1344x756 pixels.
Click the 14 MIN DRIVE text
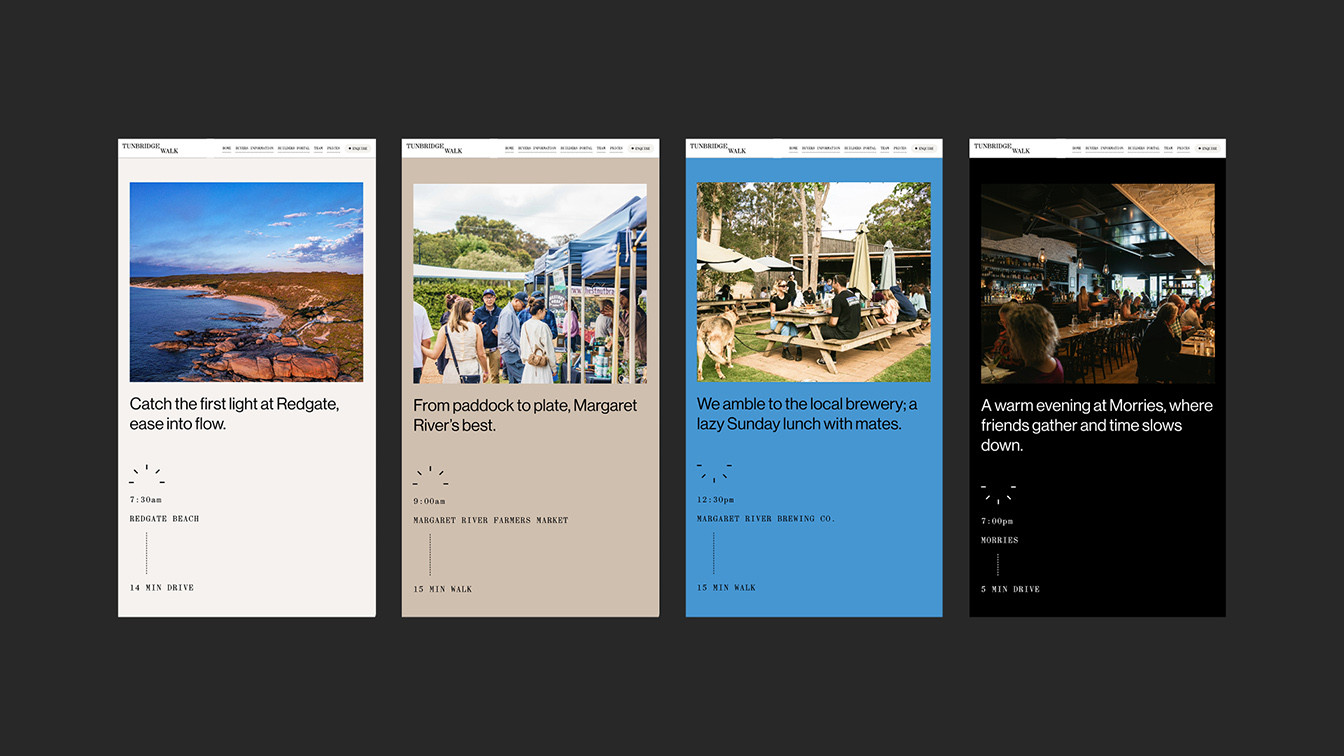point(162,588)
